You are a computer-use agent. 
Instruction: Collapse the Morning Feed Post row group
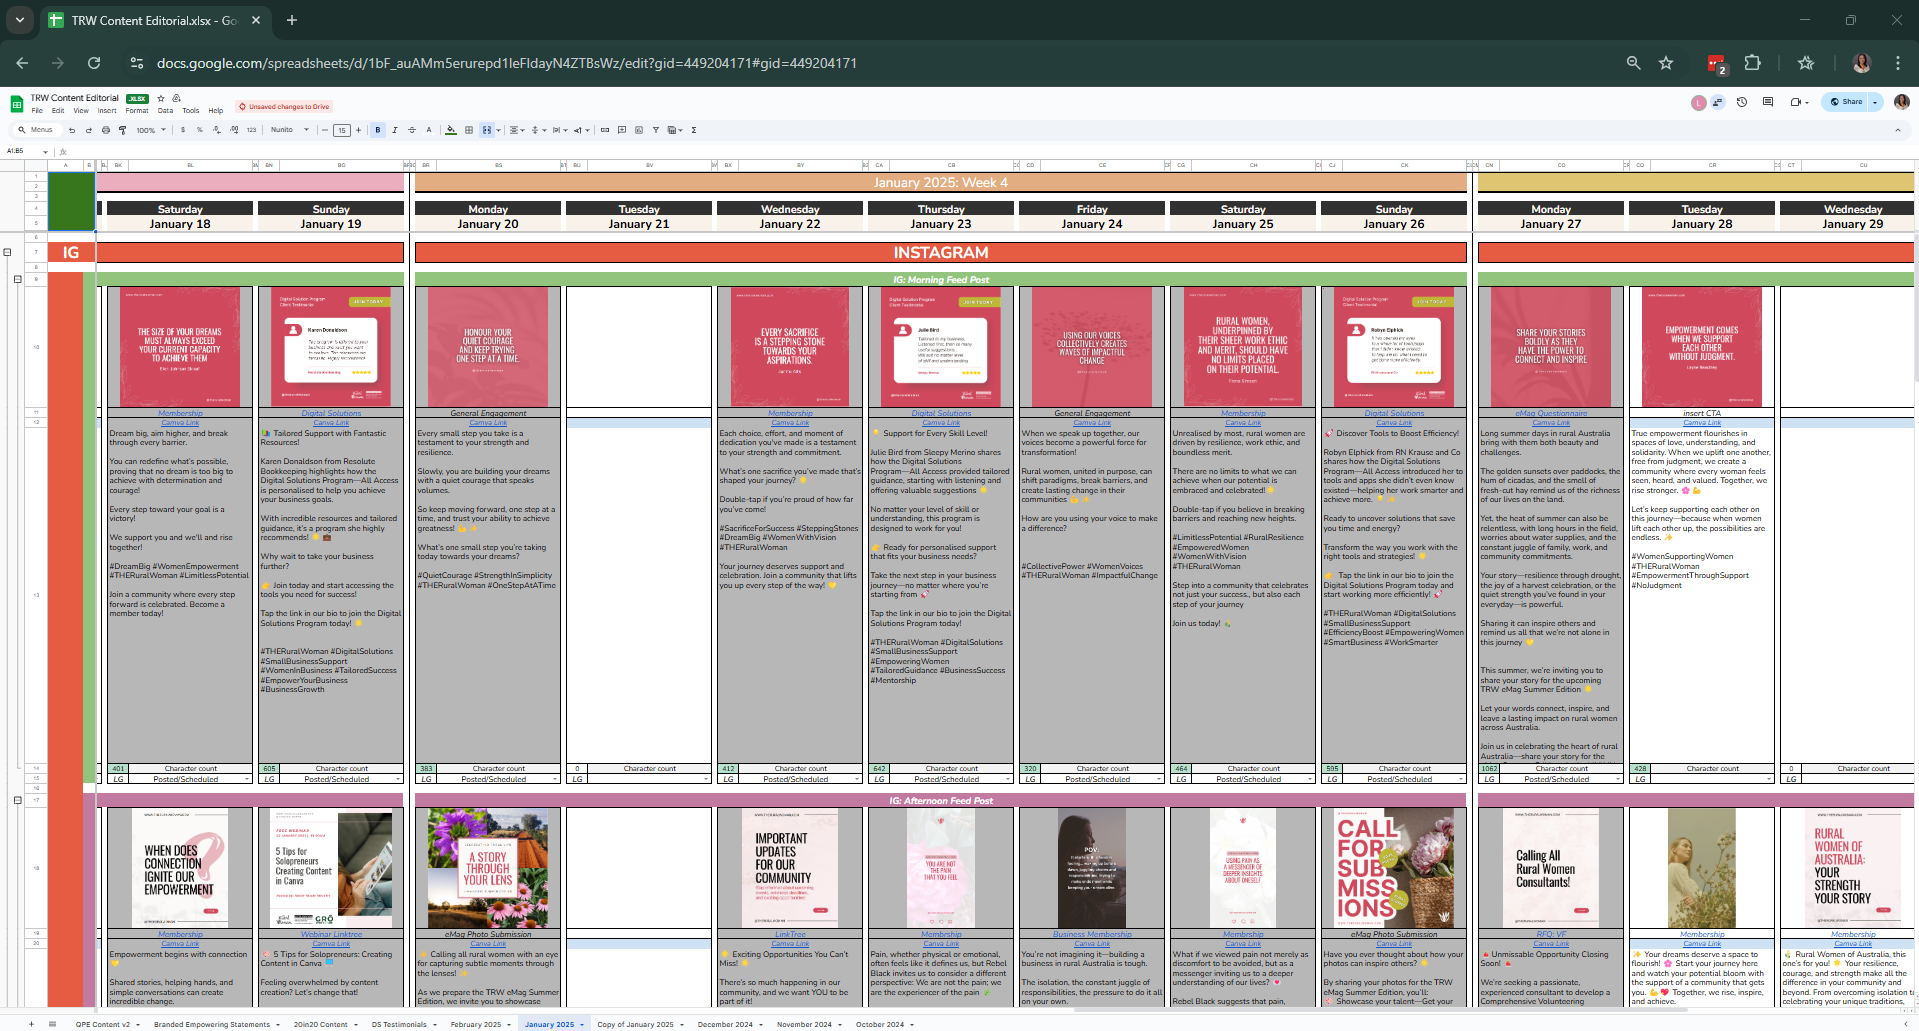click(x=17, y=279)
